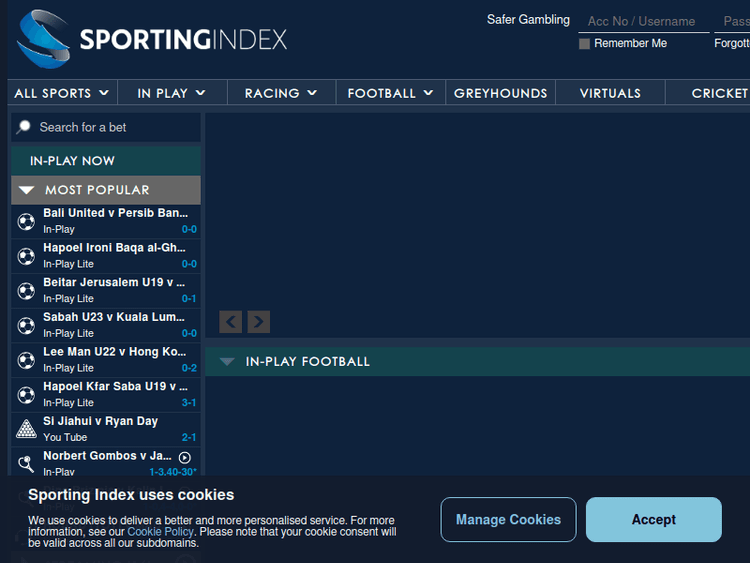Viewport: 750px width, 563px height.
Task: Click the previous carousel arrow
Action: pos(231,321)
